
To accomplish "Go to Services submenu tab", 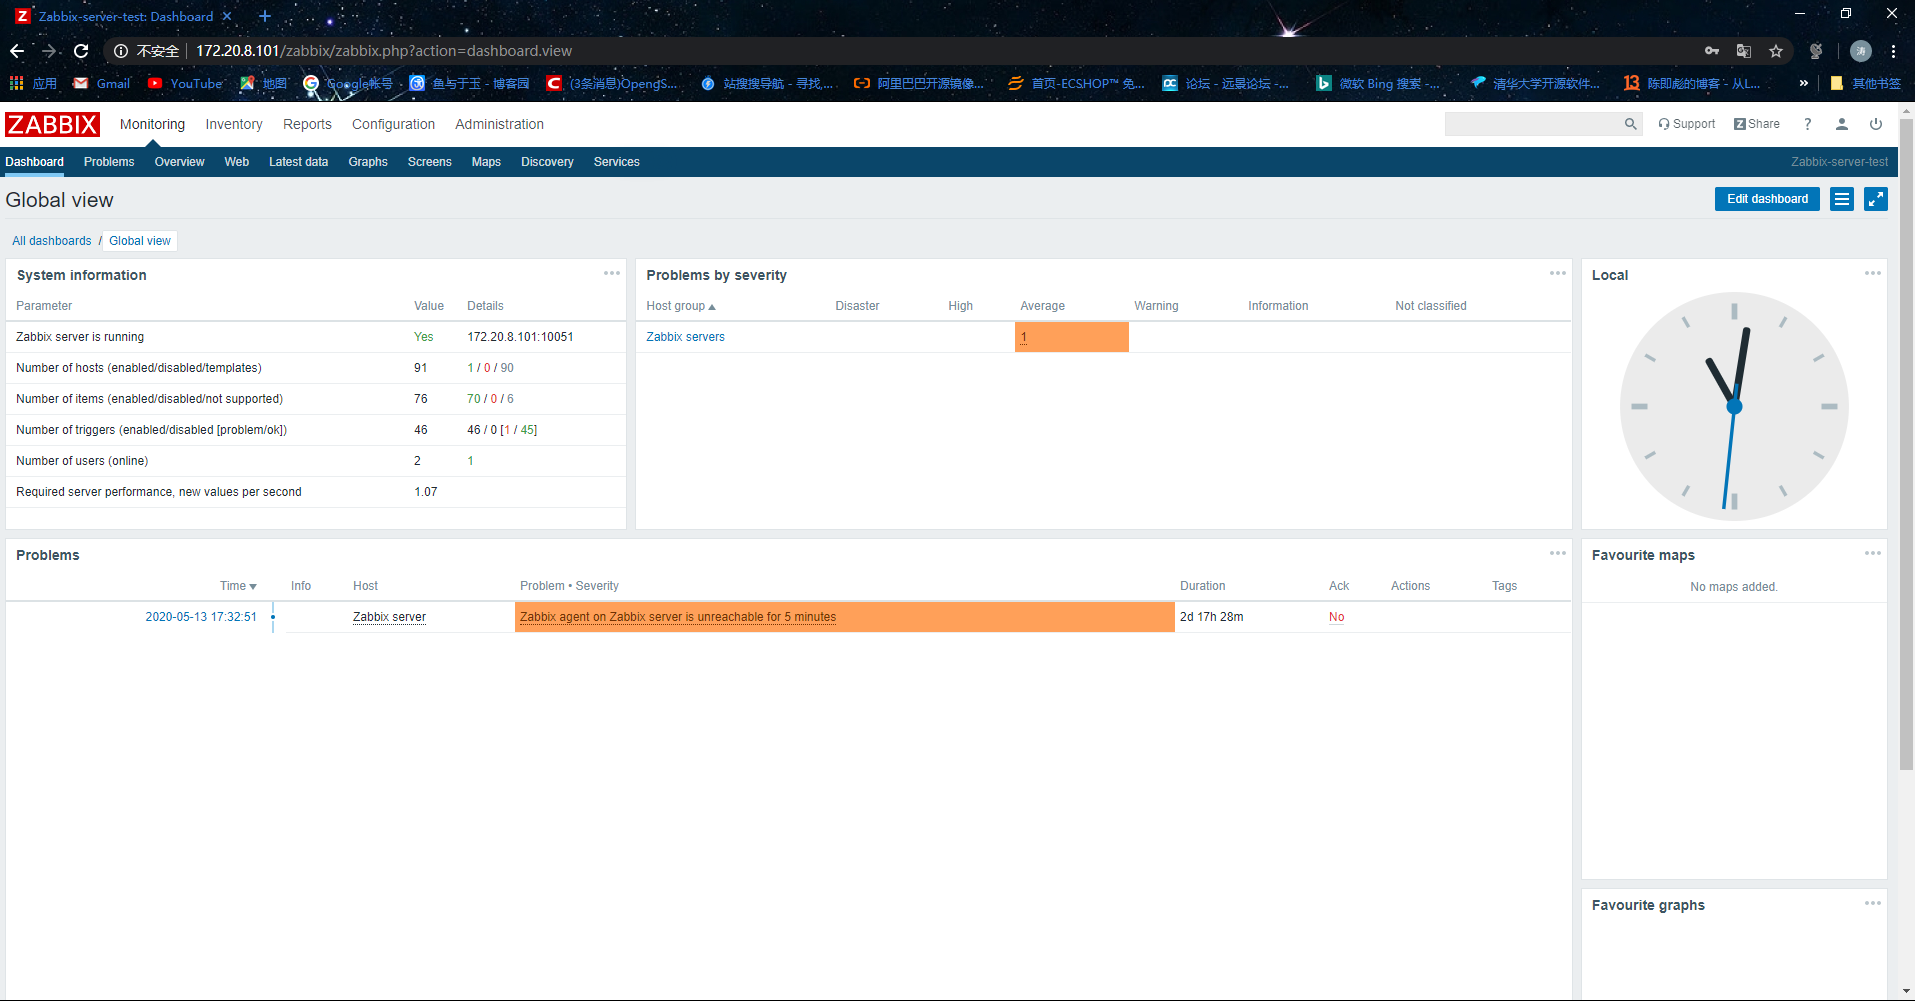I will click(x=616, y=162).
